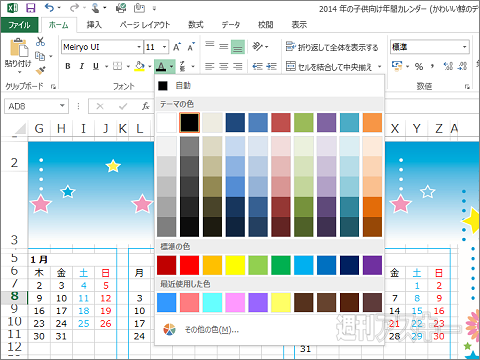This screenshot has height=360, width=480.
Task: Open the number format 標準 dropdown
Action: pyautogui.click(x=464, y=47)
